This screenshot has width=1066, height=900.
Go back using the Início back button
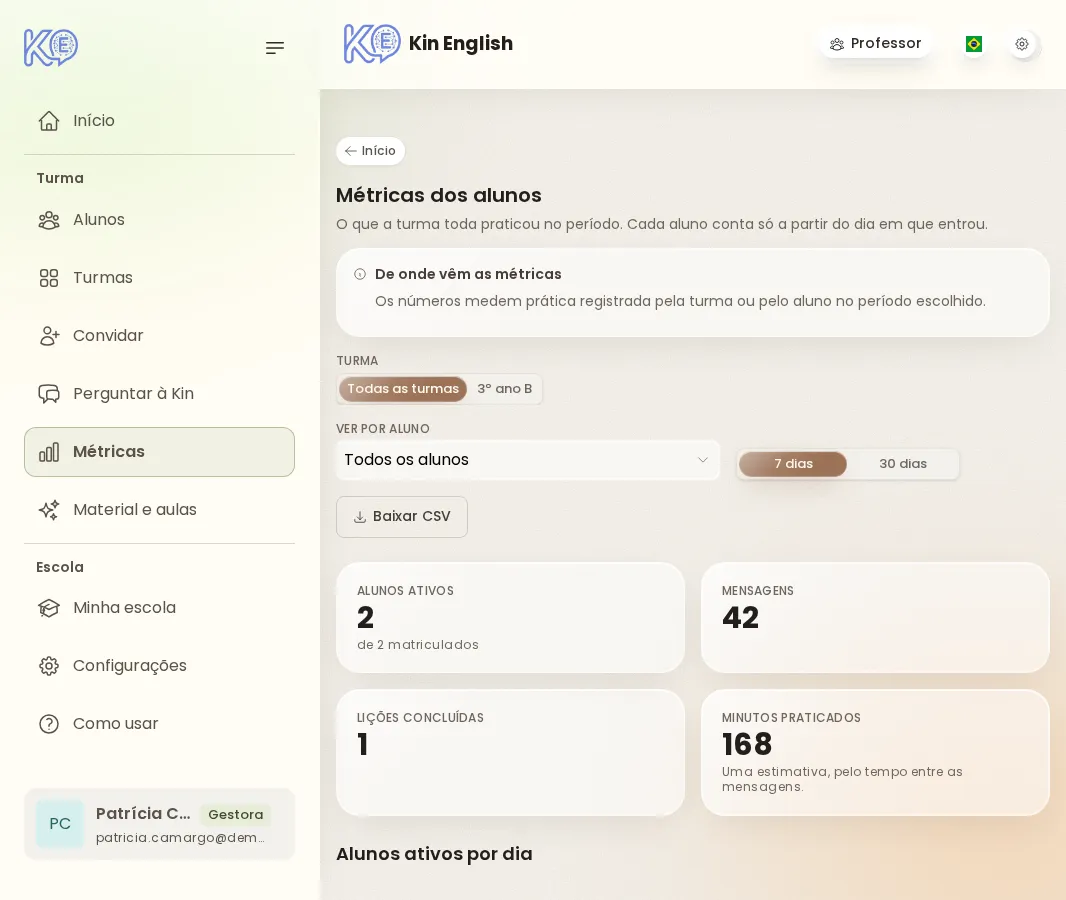(x=371, y=151)
